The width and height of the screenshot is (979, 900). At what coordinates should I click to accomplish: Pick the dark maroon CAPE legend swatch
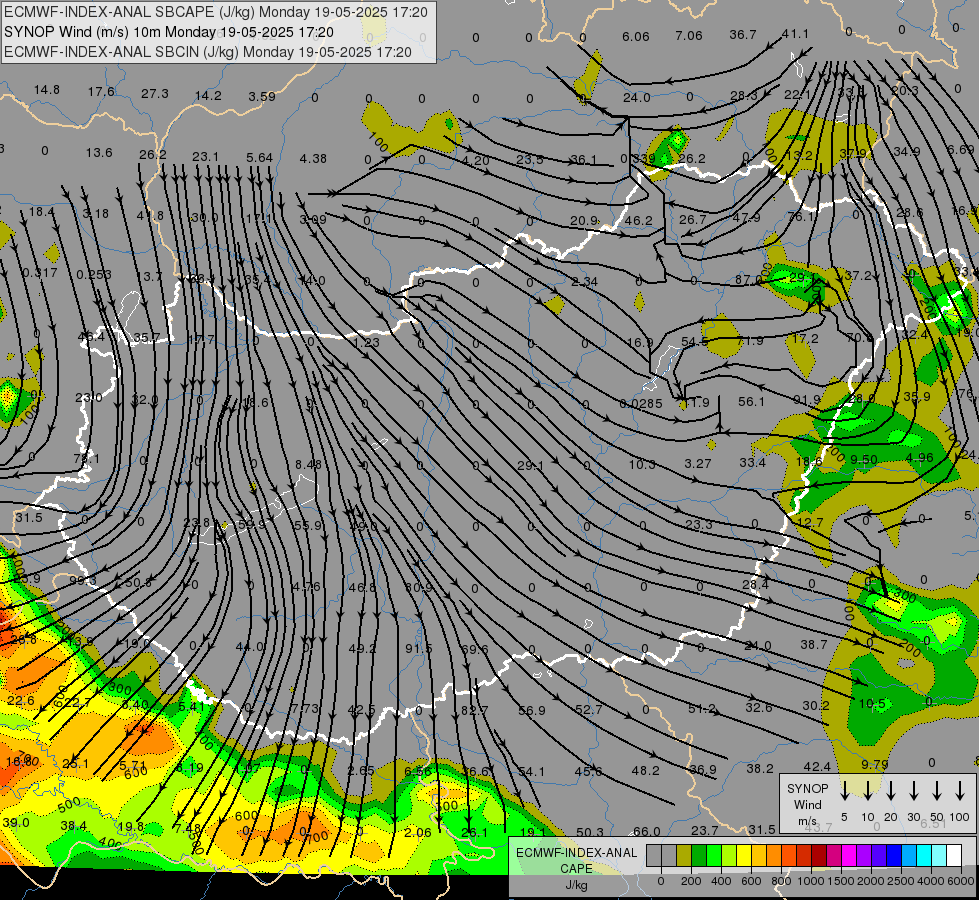click(x=819, y=855)
